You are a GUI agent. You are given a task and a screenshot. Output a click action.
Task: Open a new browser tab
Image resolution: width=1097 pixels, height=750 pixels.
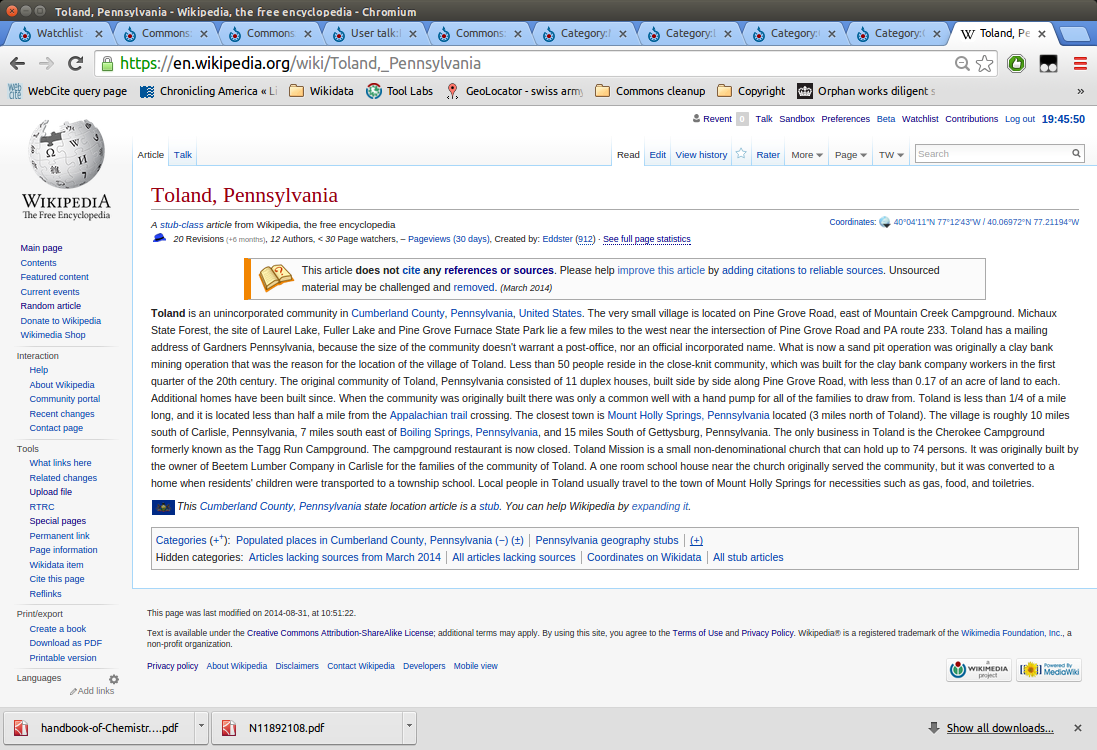(x=1073, y=33)
